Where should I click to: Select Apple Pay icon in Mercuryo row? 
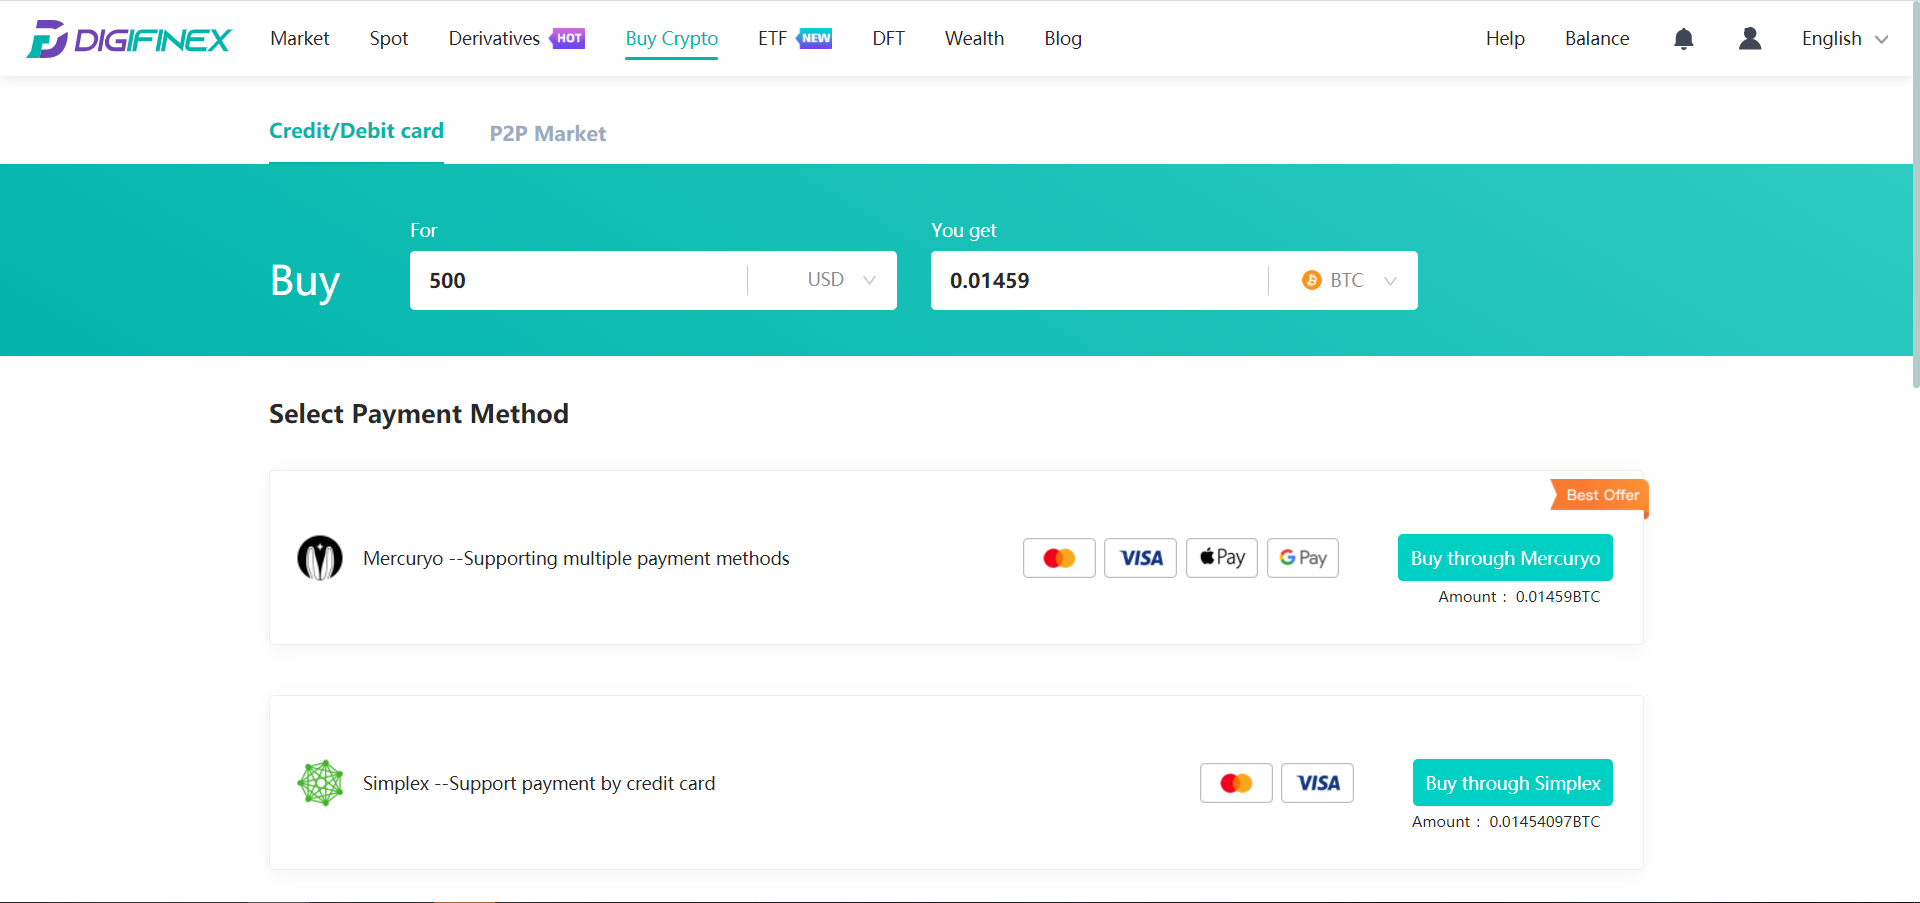click(1222, 558)
